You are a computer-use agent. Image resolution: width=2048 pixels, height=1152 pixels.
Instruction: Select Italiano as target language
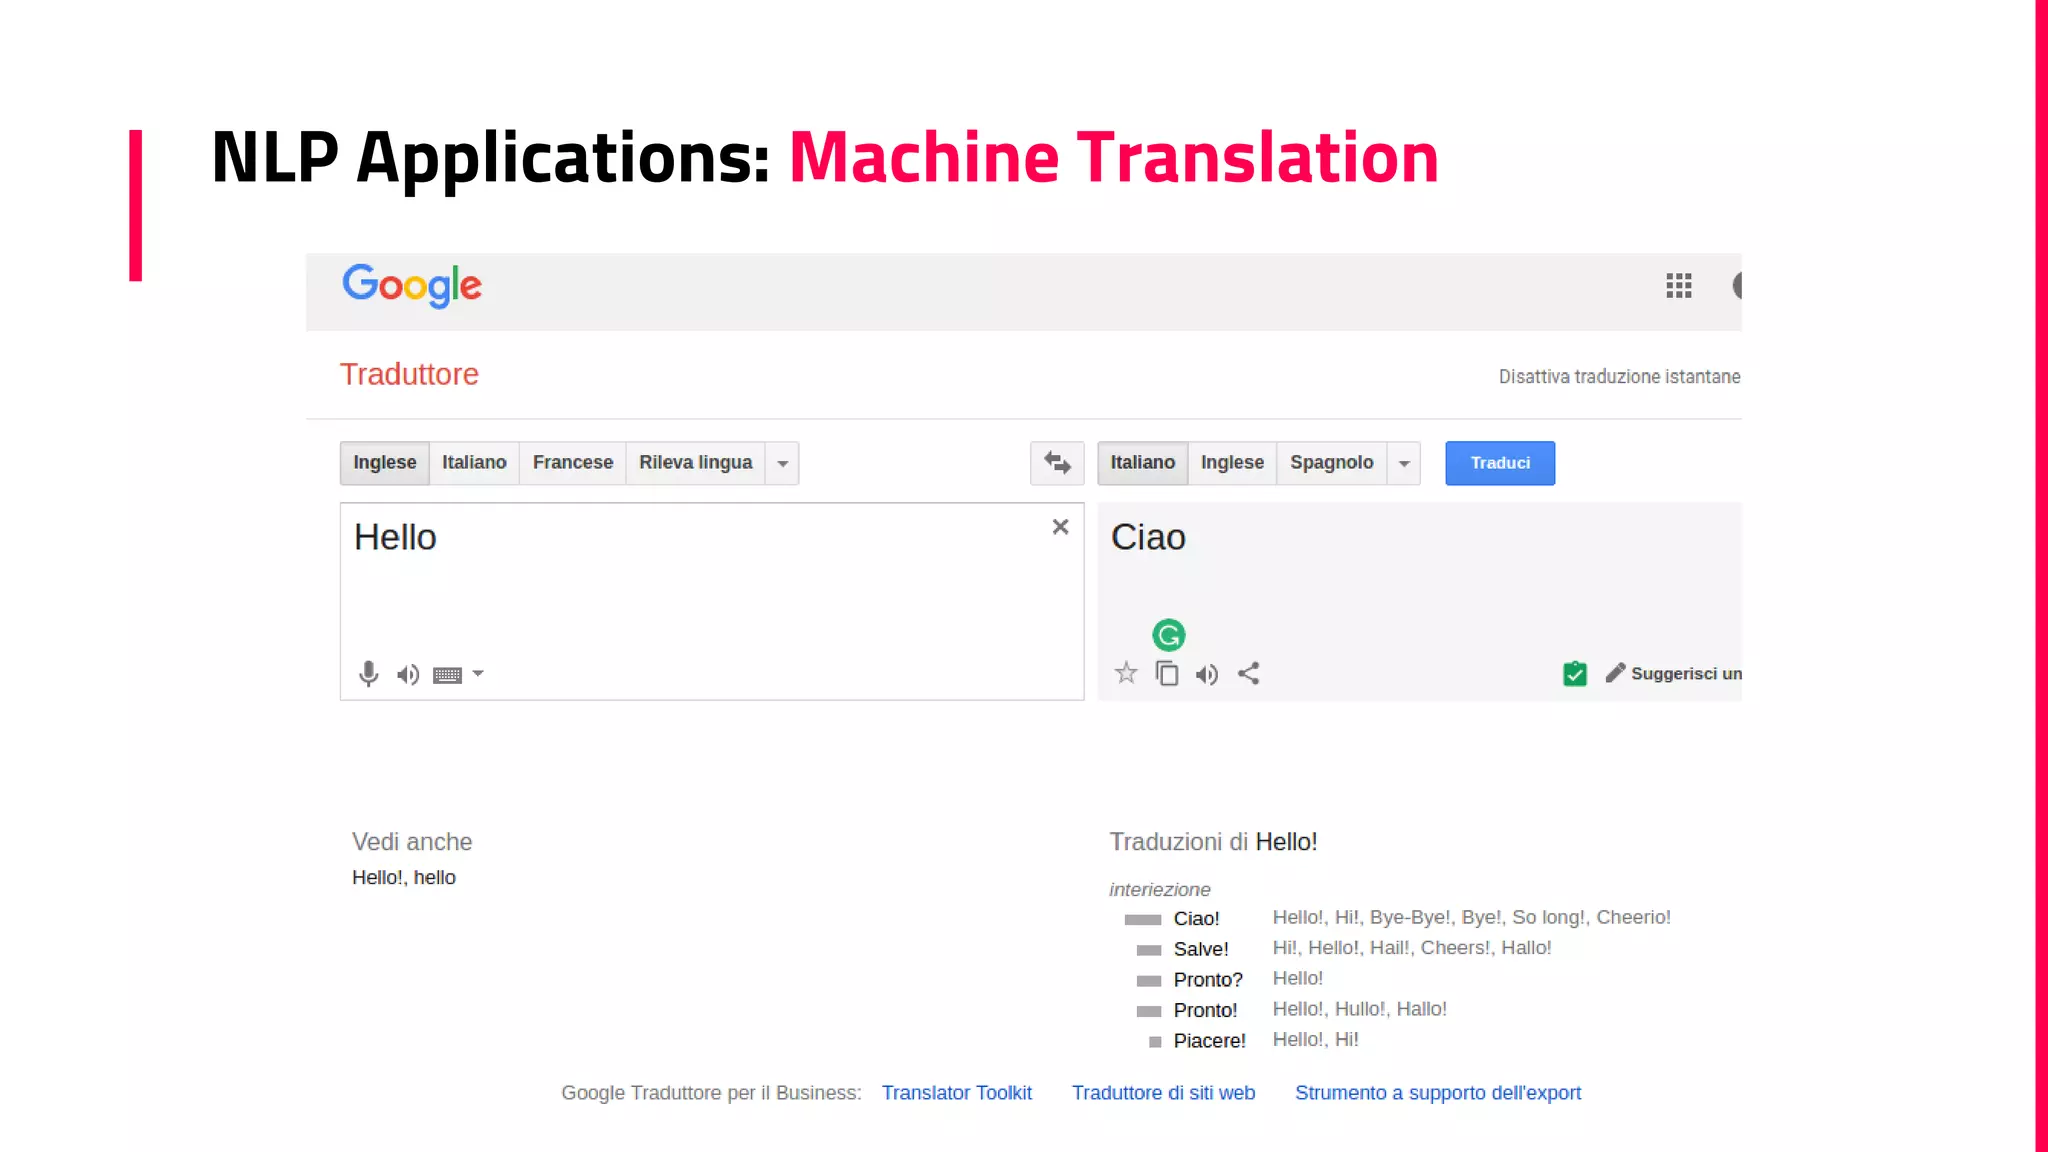click(1142, 463)
